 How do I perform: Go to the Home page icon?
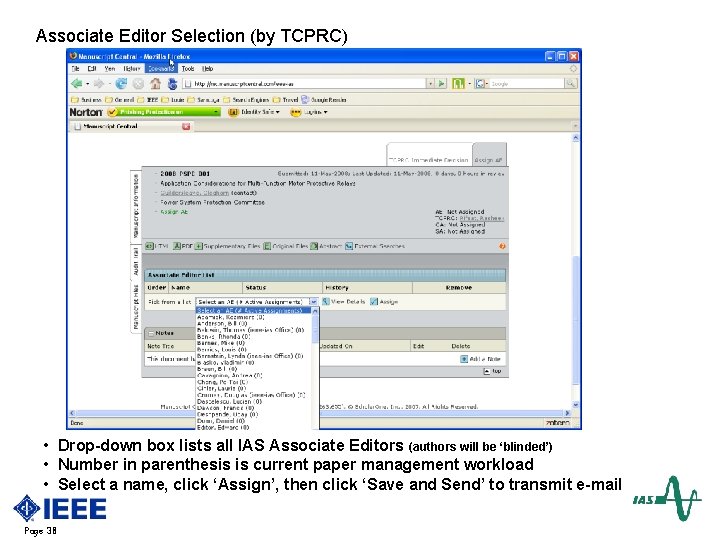[156, 84]
